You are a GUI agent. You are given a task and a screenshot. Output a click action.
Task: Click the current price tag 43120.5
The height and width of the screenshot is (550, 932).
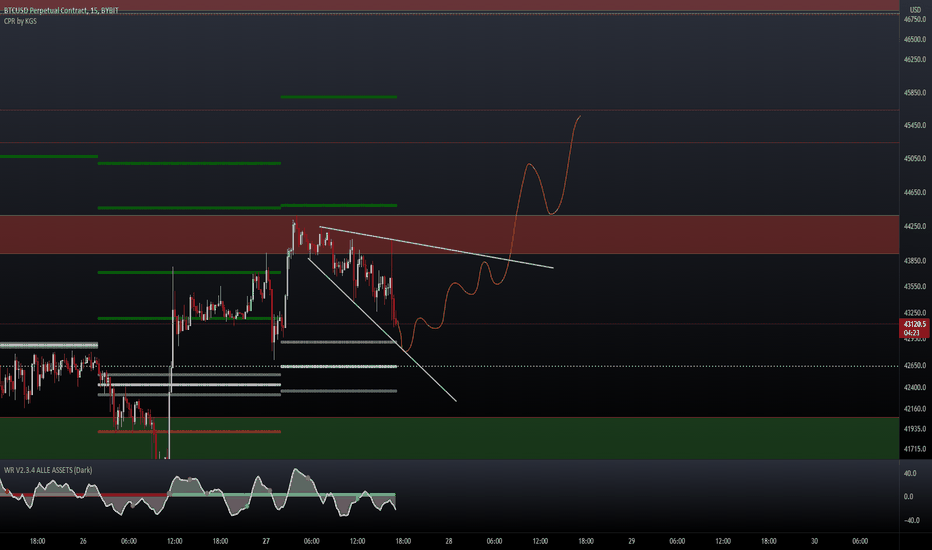[915, 328]
